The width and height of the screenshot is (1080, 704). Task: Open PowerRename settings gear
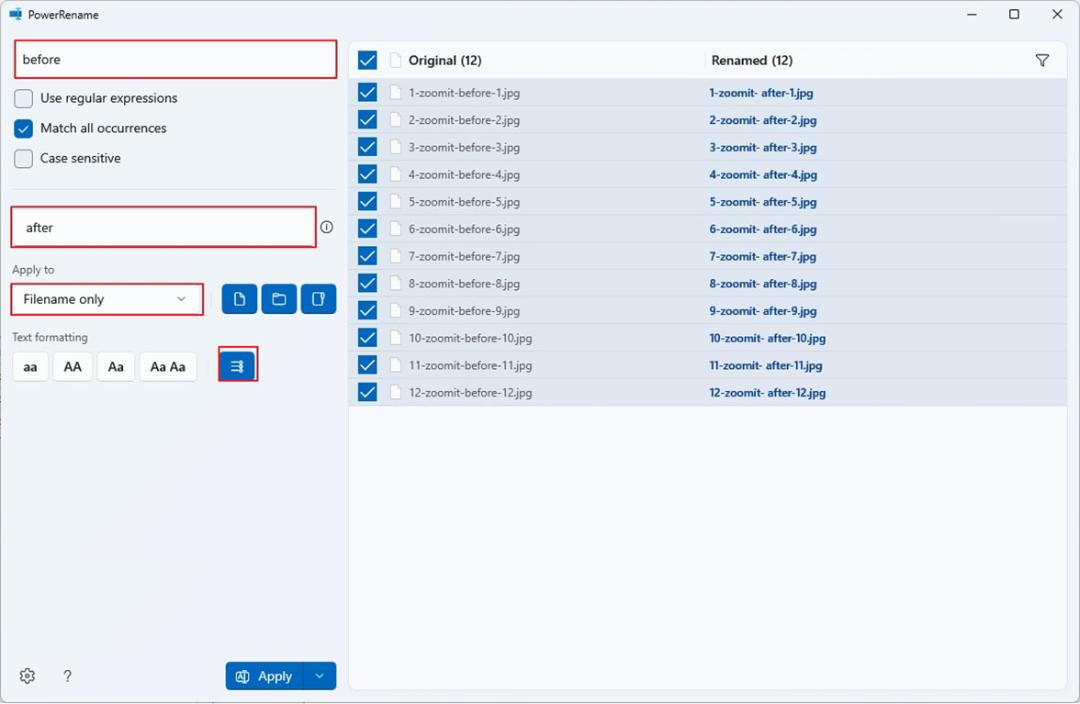(x=28, y=676)
